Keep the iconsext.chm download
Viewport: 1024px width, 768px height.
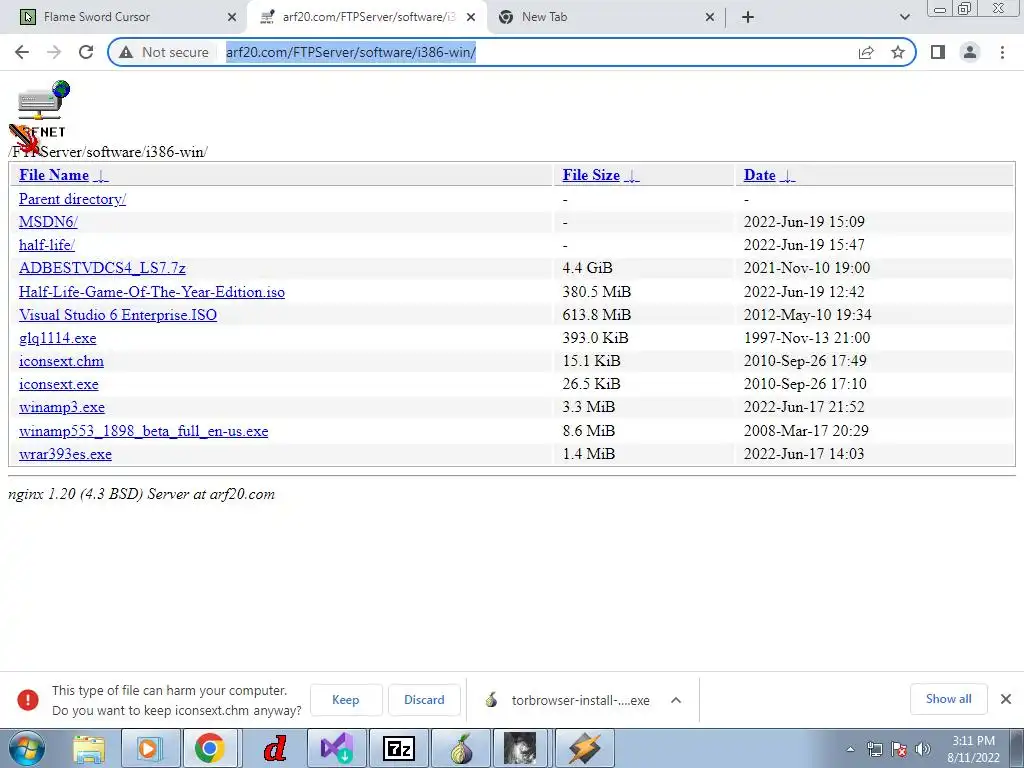point(345,699)
